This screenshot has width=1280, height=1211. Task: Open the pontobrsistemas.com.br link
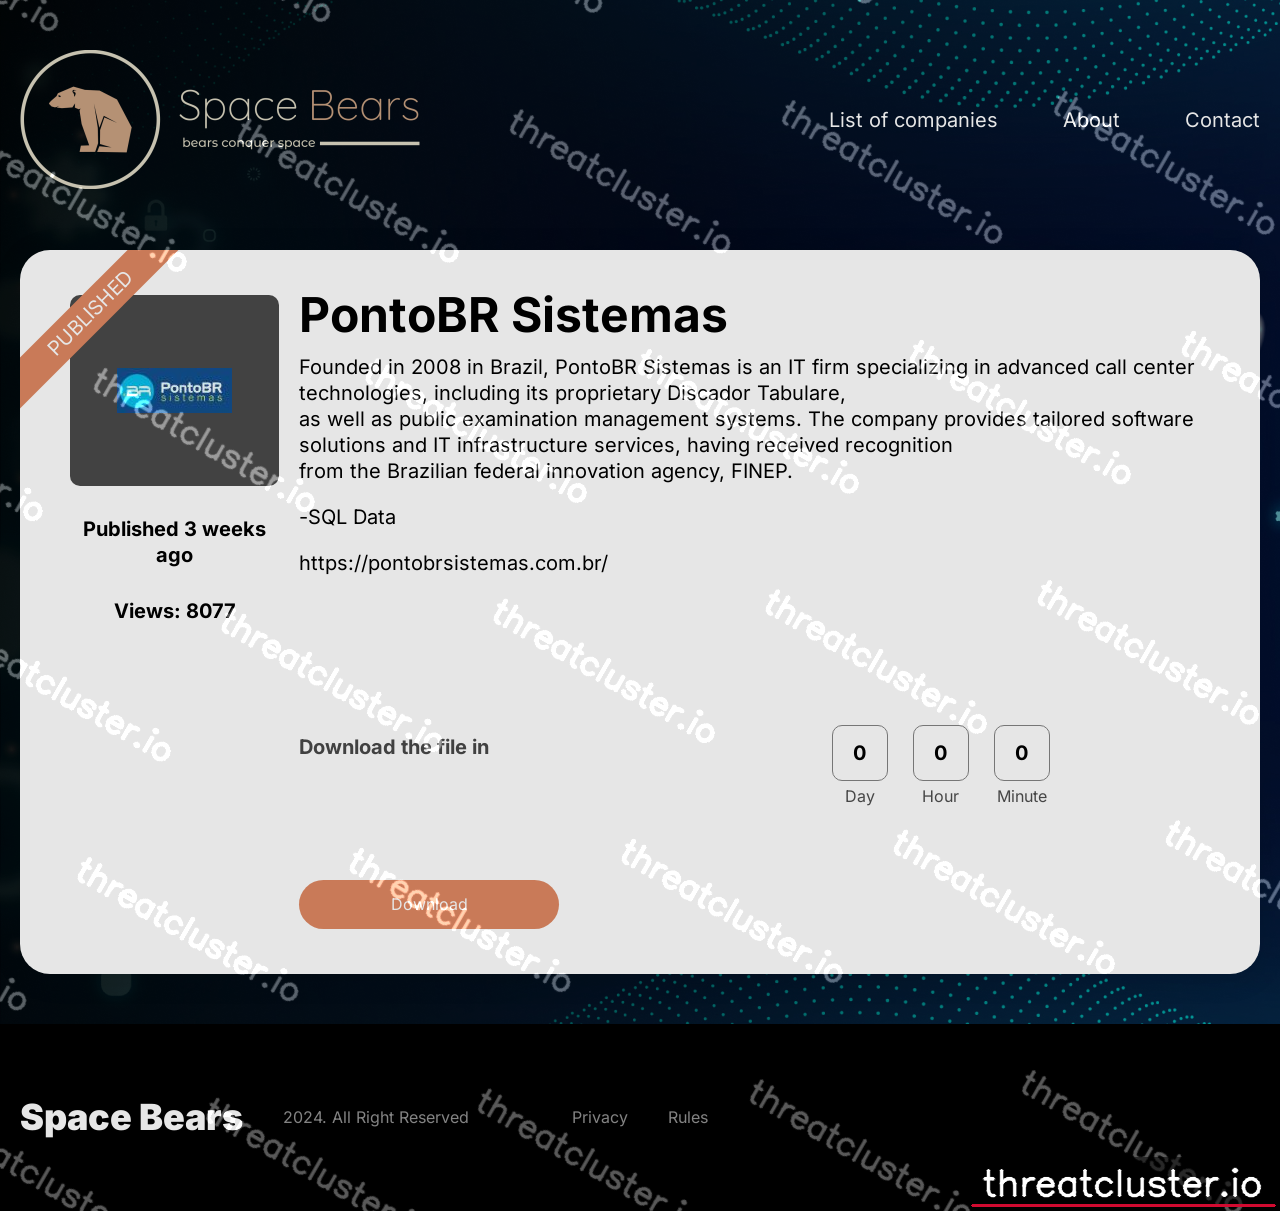453,563
